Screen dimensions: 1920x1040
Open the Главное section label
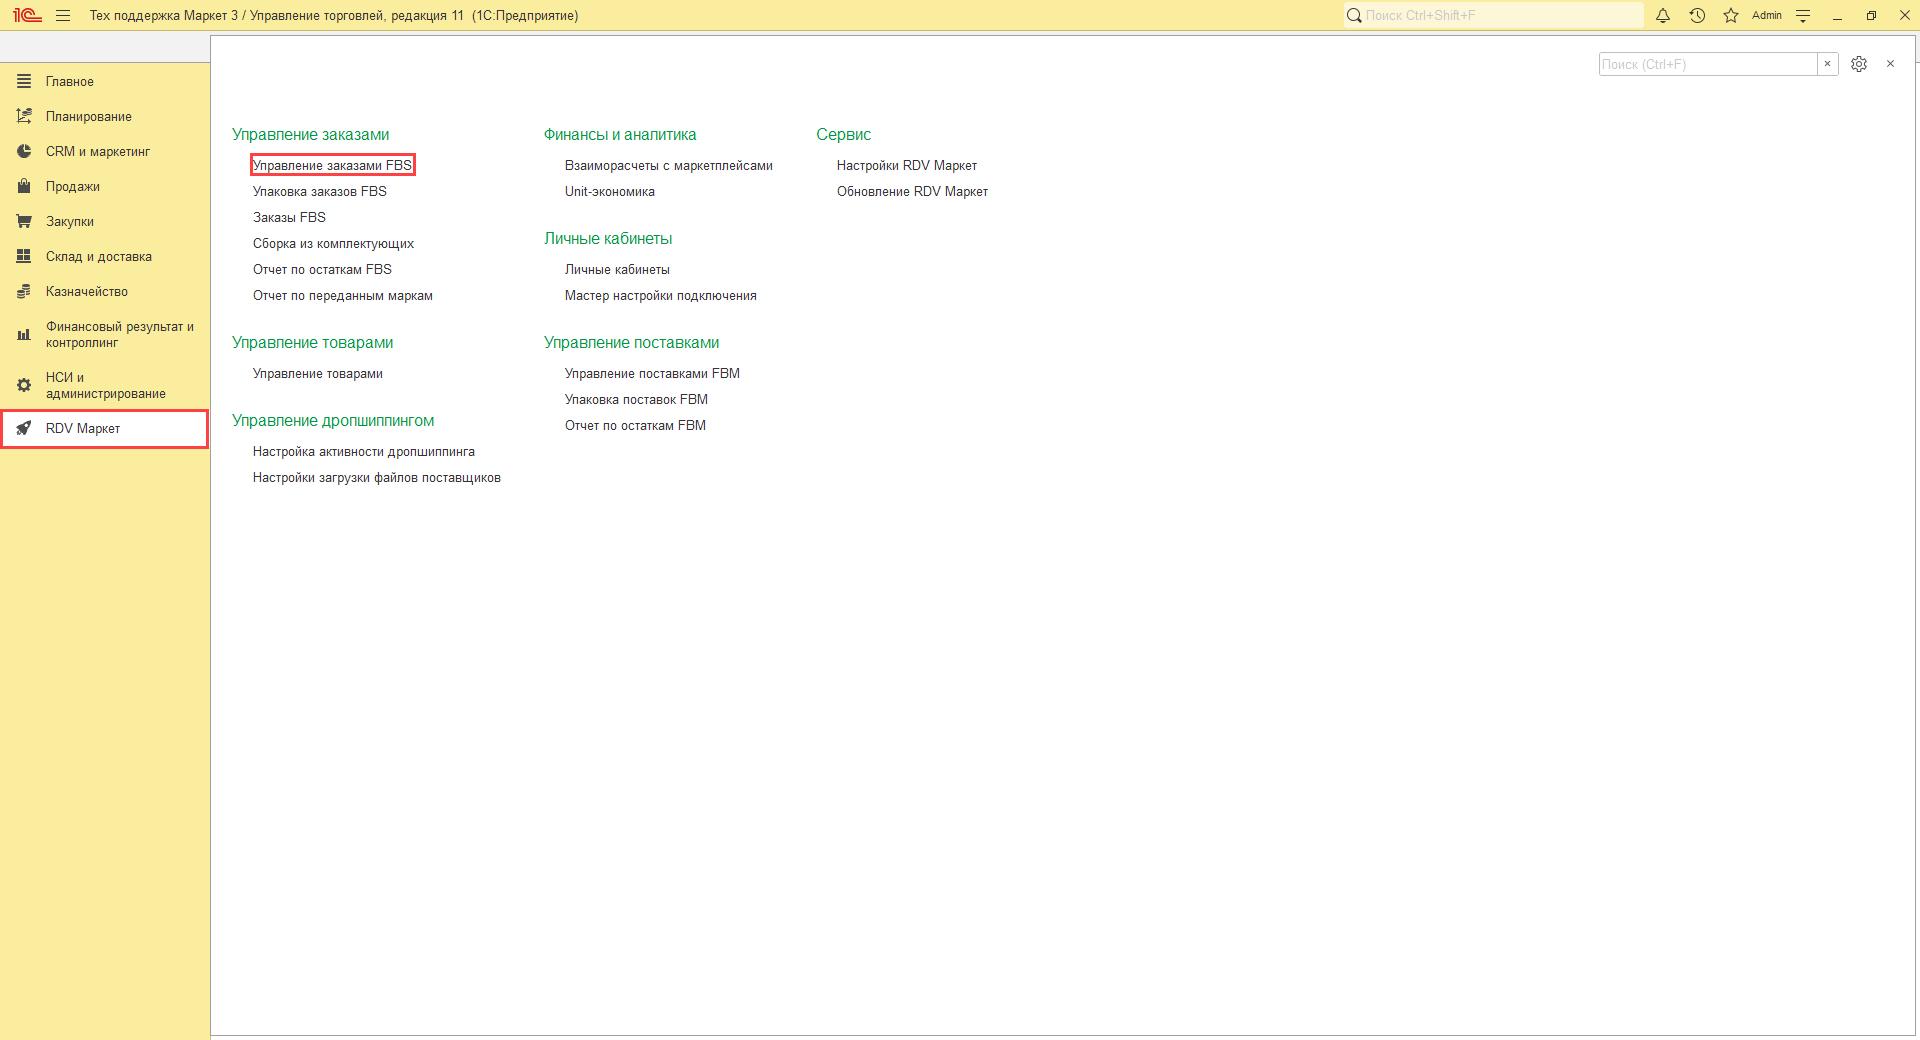tap(70, 82)
